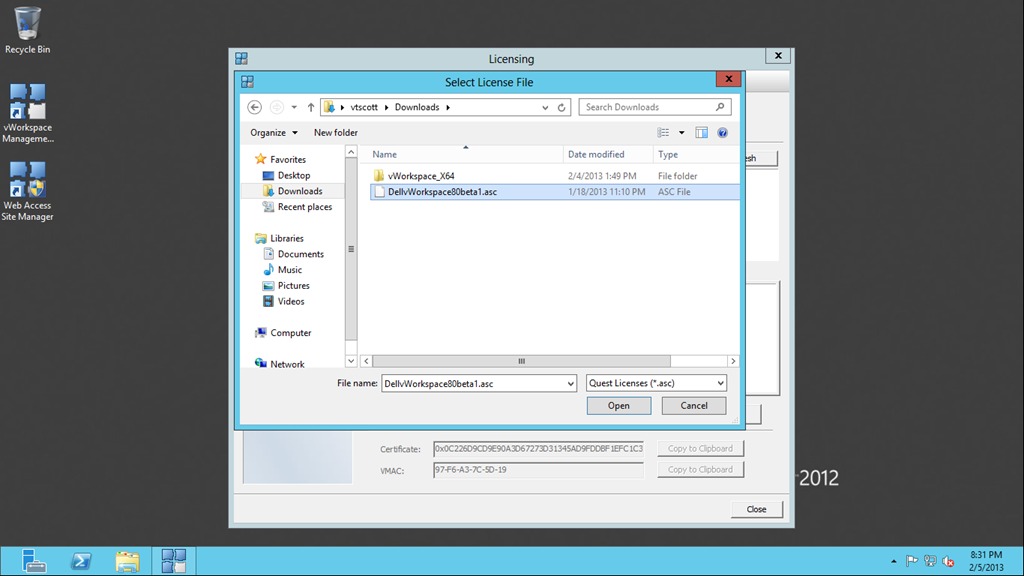Open Server Manager from the taskbar
This screenshot has width=1024, height=576.
(33, 561)
